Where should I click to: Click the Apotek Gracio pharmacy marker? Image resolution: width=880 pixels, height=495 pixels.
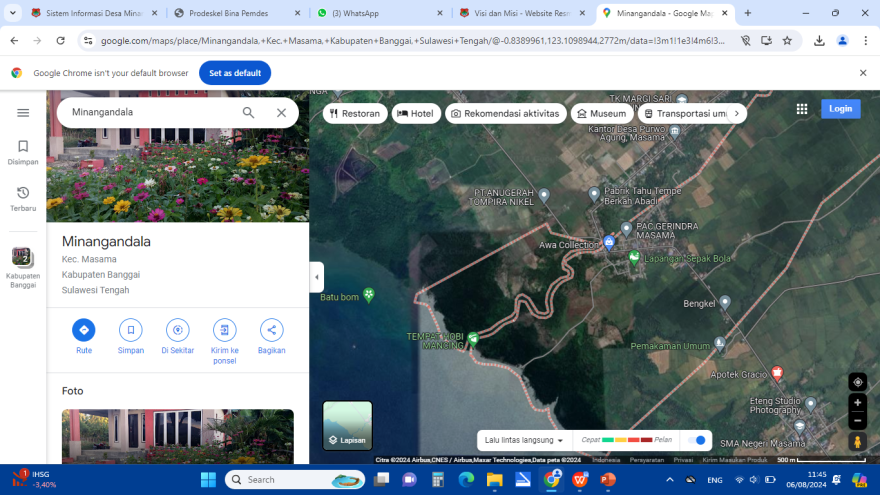[777, 373]
